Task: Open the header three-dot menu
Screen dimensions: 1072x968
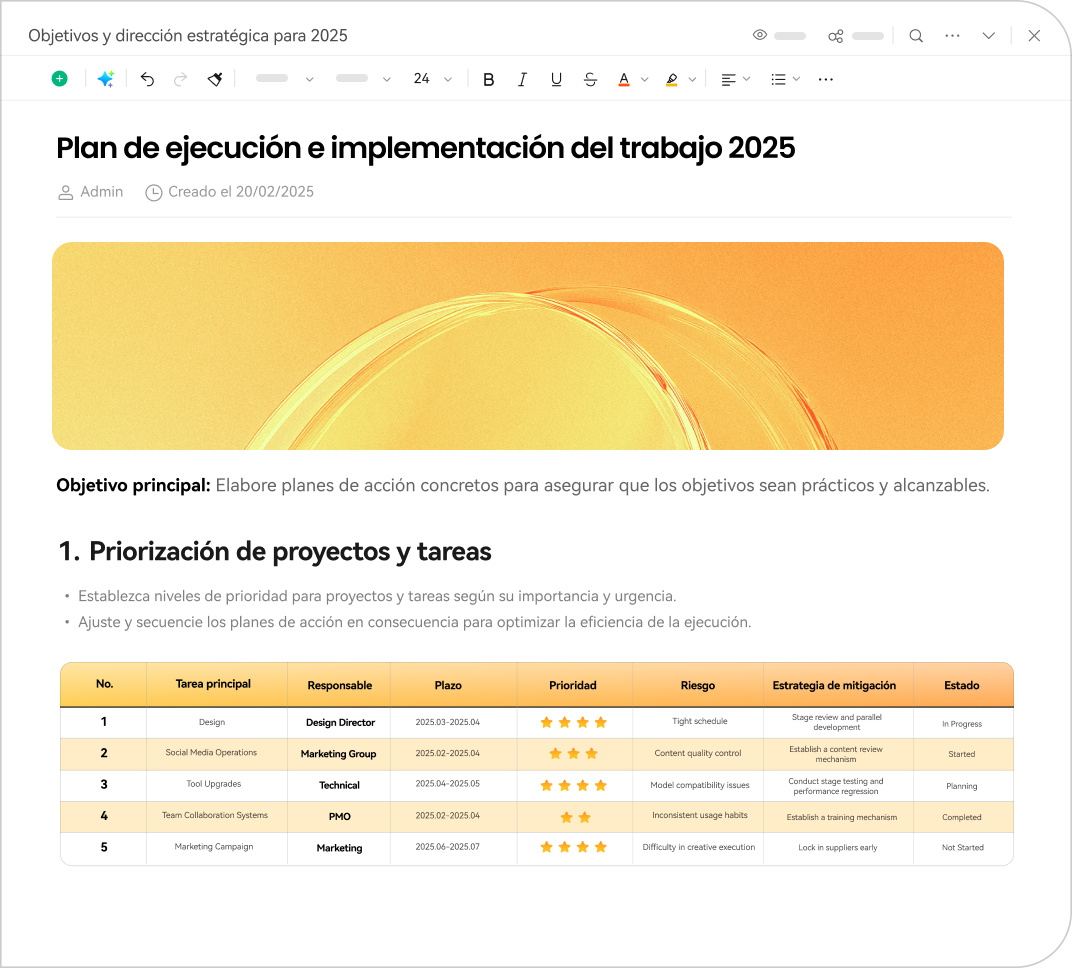Action: 952,36
